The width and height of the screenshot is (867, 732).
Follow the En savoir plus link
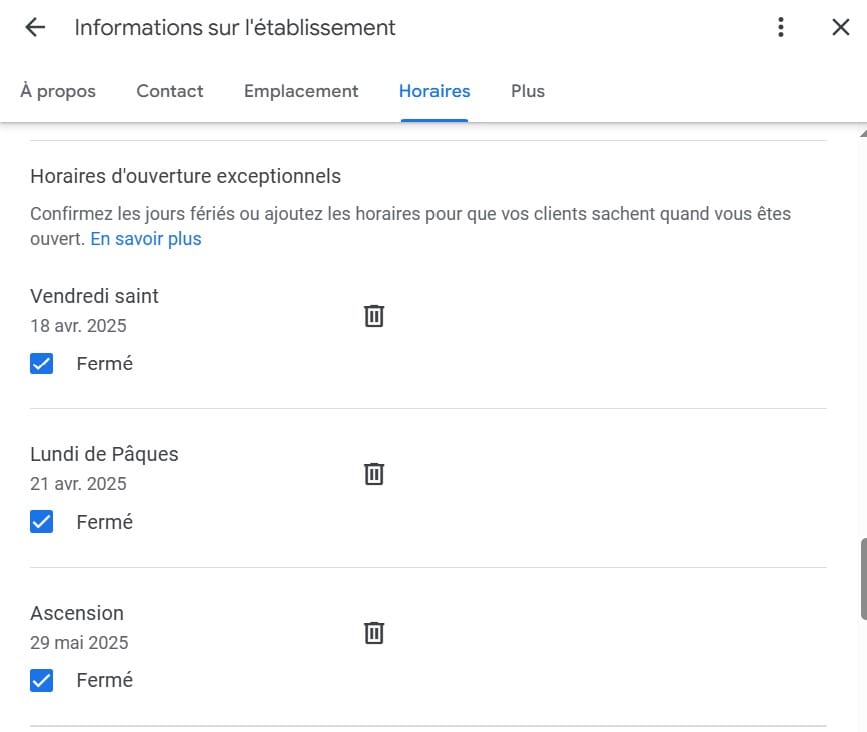146,239
